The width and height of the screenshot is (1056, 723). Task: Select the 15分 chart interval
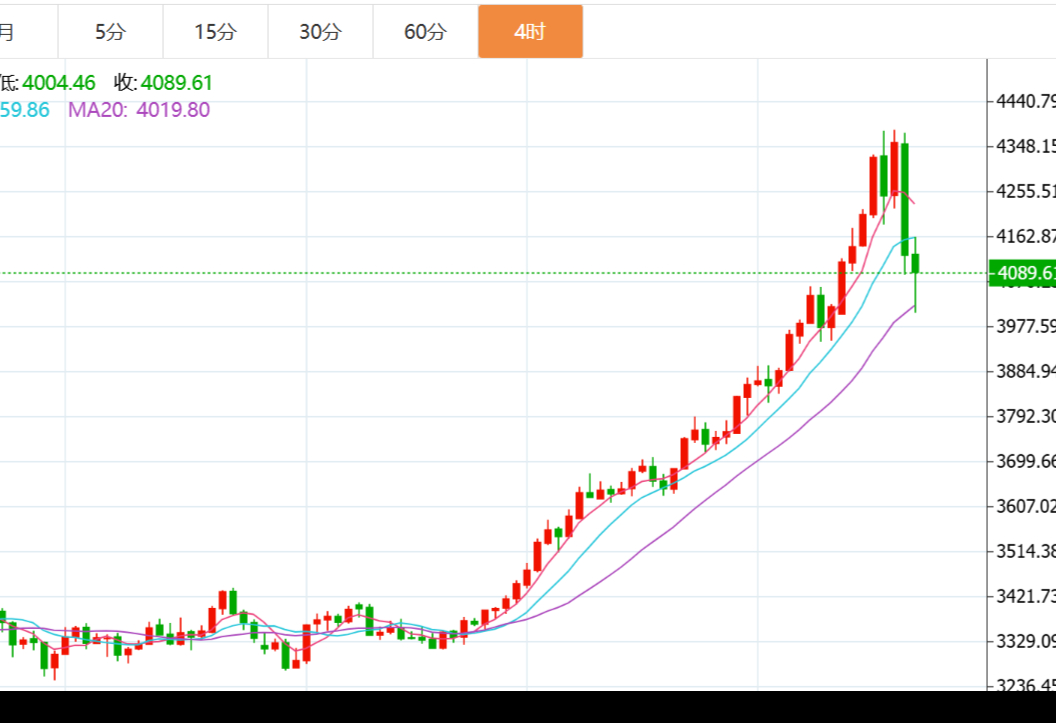[215, 32]
